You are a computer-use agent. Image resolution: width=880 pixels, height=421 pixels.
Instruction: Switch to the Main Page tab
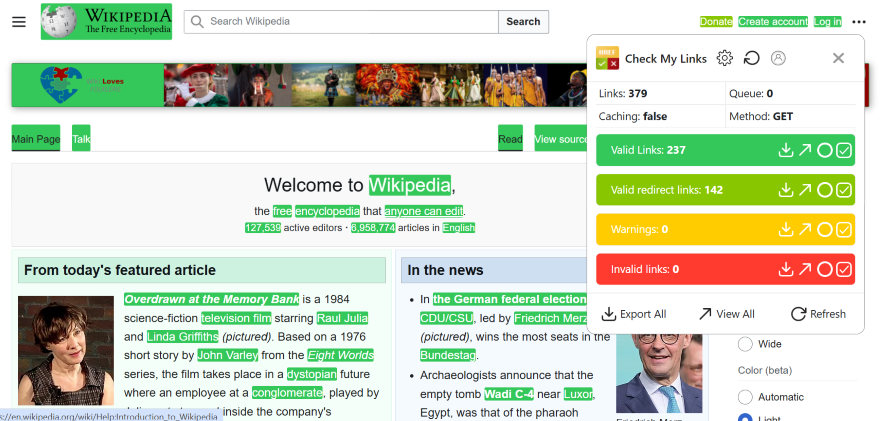pos(36,139)
